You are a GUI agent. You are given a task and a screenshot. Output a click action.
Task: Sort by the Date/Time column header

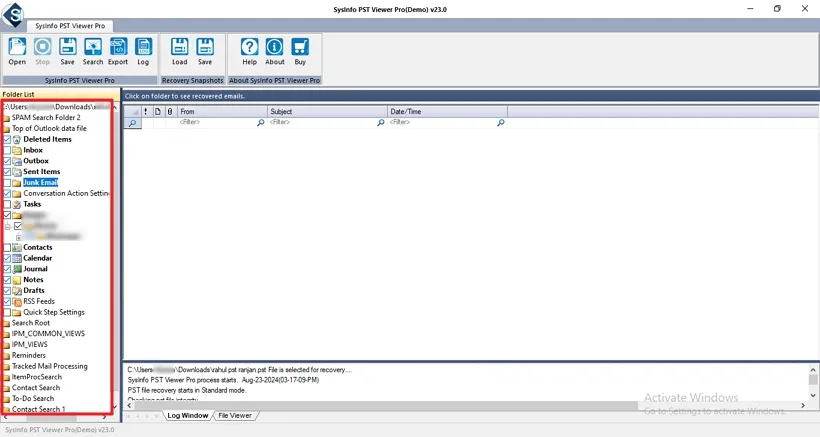(x=448, y=111)
